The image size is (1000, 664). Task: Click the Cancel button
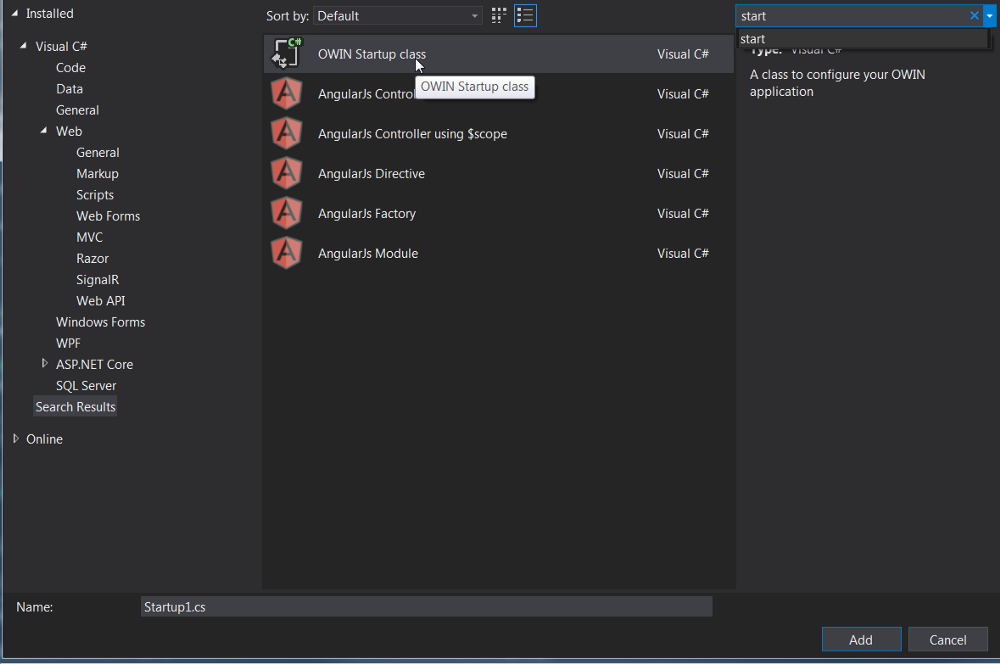(x=947, y=639)
